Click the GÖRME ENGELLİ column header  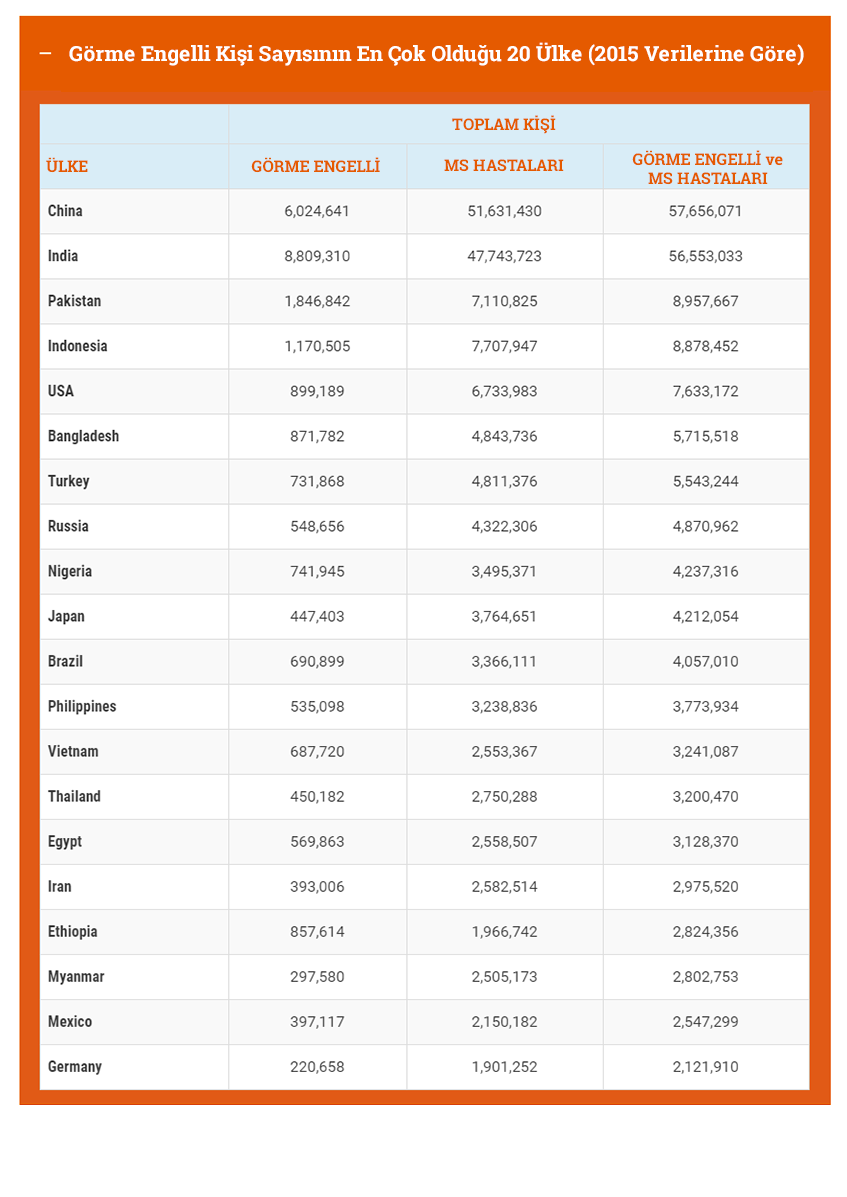[x=315, y=166]
